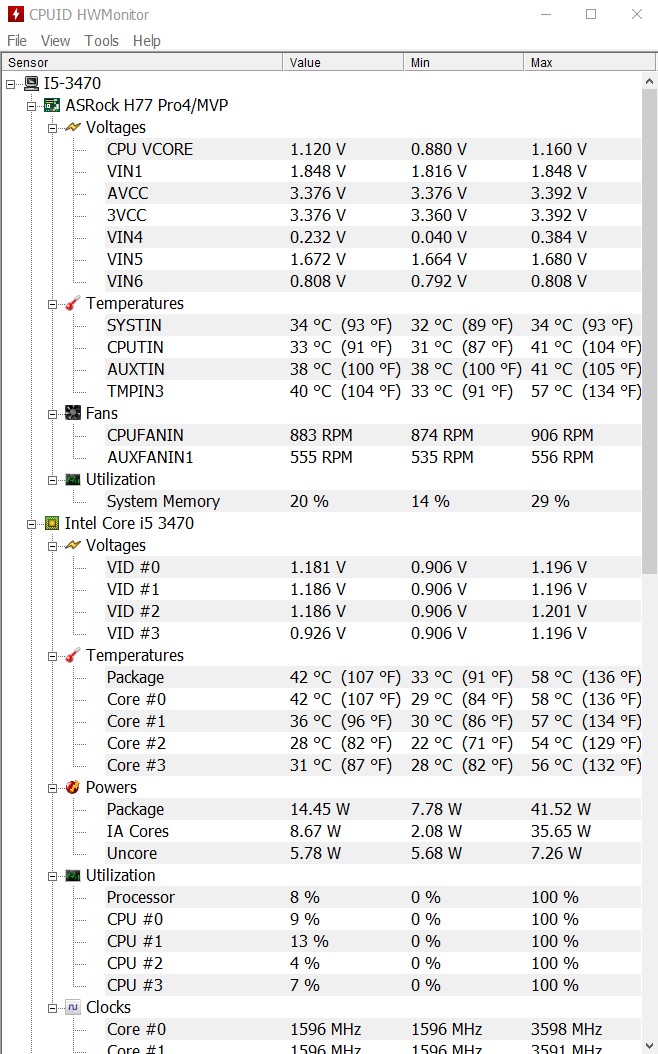
Task: Select the CPUTIN temperature row
Action: [373, 348]
